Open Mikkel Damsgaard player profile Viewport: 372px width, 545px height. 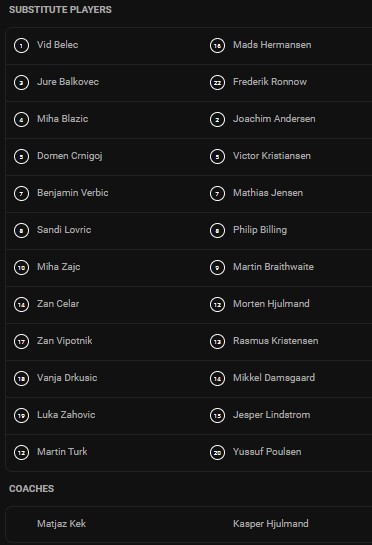274,378
